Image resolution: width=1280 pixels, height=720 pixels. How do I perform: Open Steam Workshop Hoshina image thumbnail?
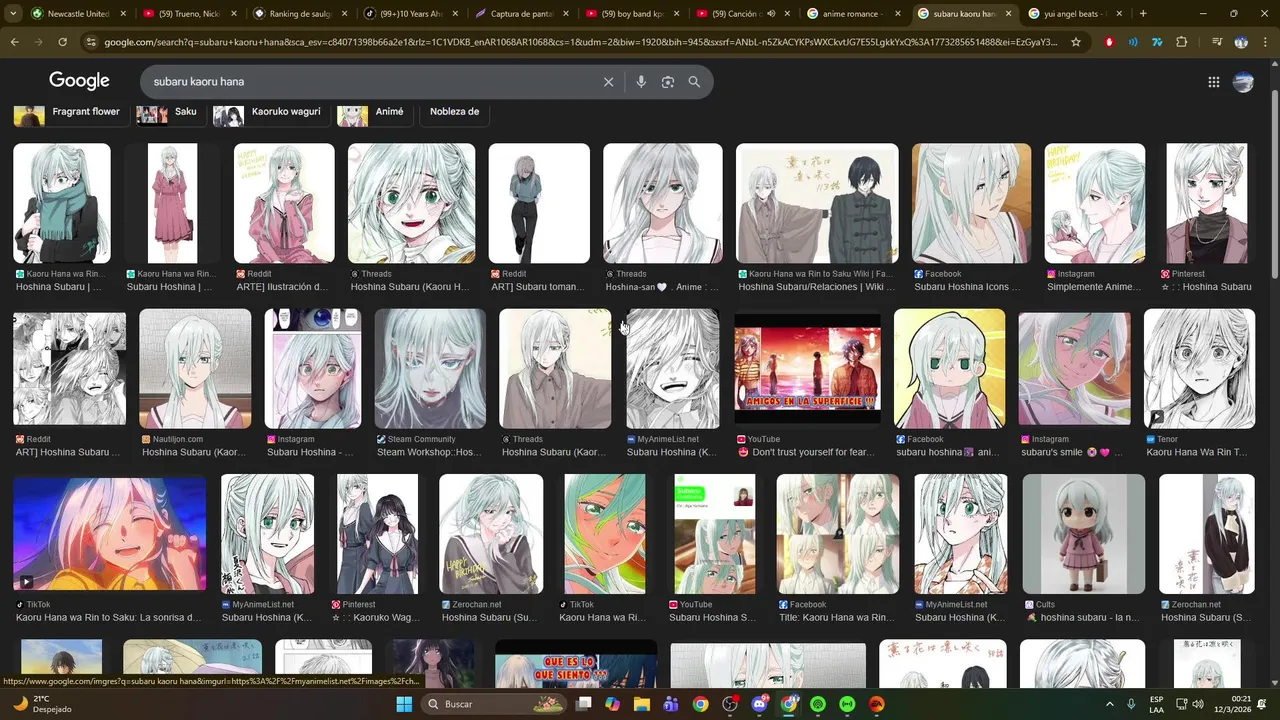(430, 368)
